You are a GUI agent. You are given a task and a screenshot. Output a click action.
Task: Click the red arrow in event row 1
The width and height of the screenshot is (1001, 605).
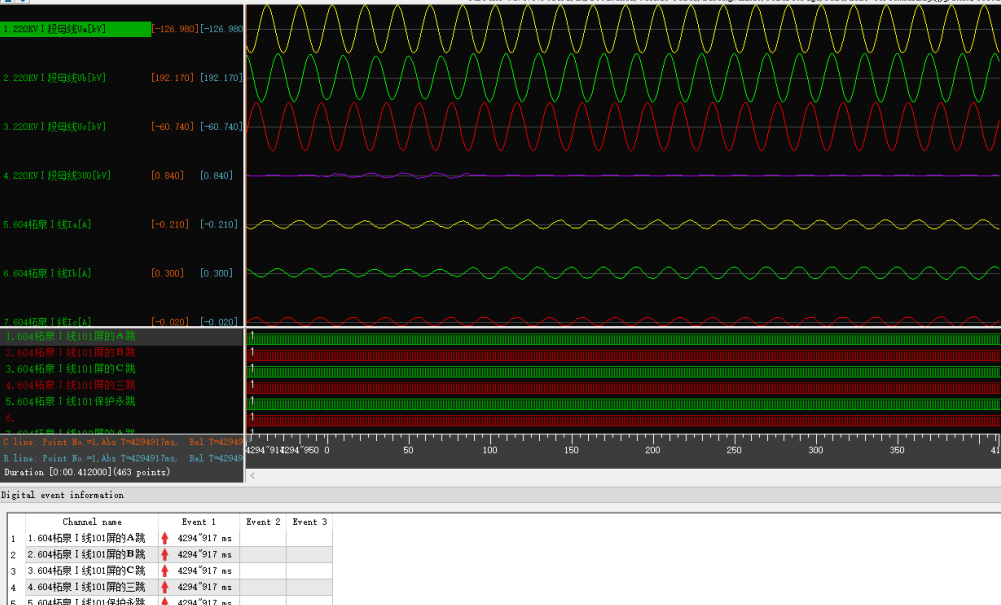tap(165, 538)
